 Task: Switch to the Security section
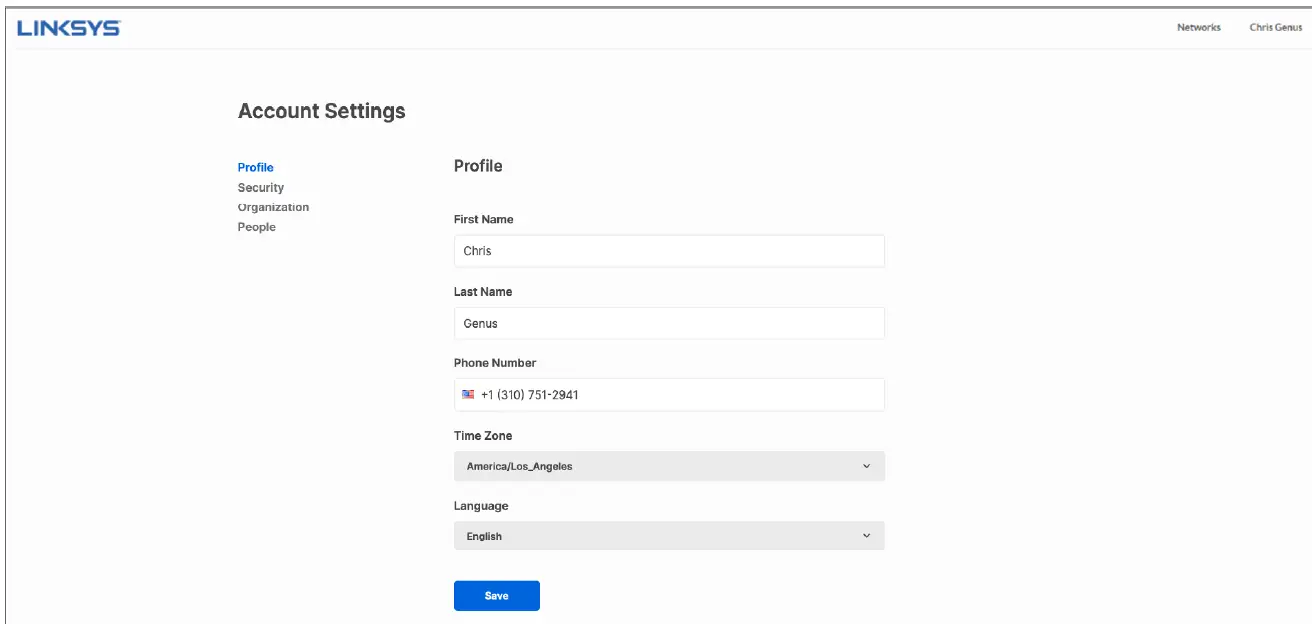point(261,188)
